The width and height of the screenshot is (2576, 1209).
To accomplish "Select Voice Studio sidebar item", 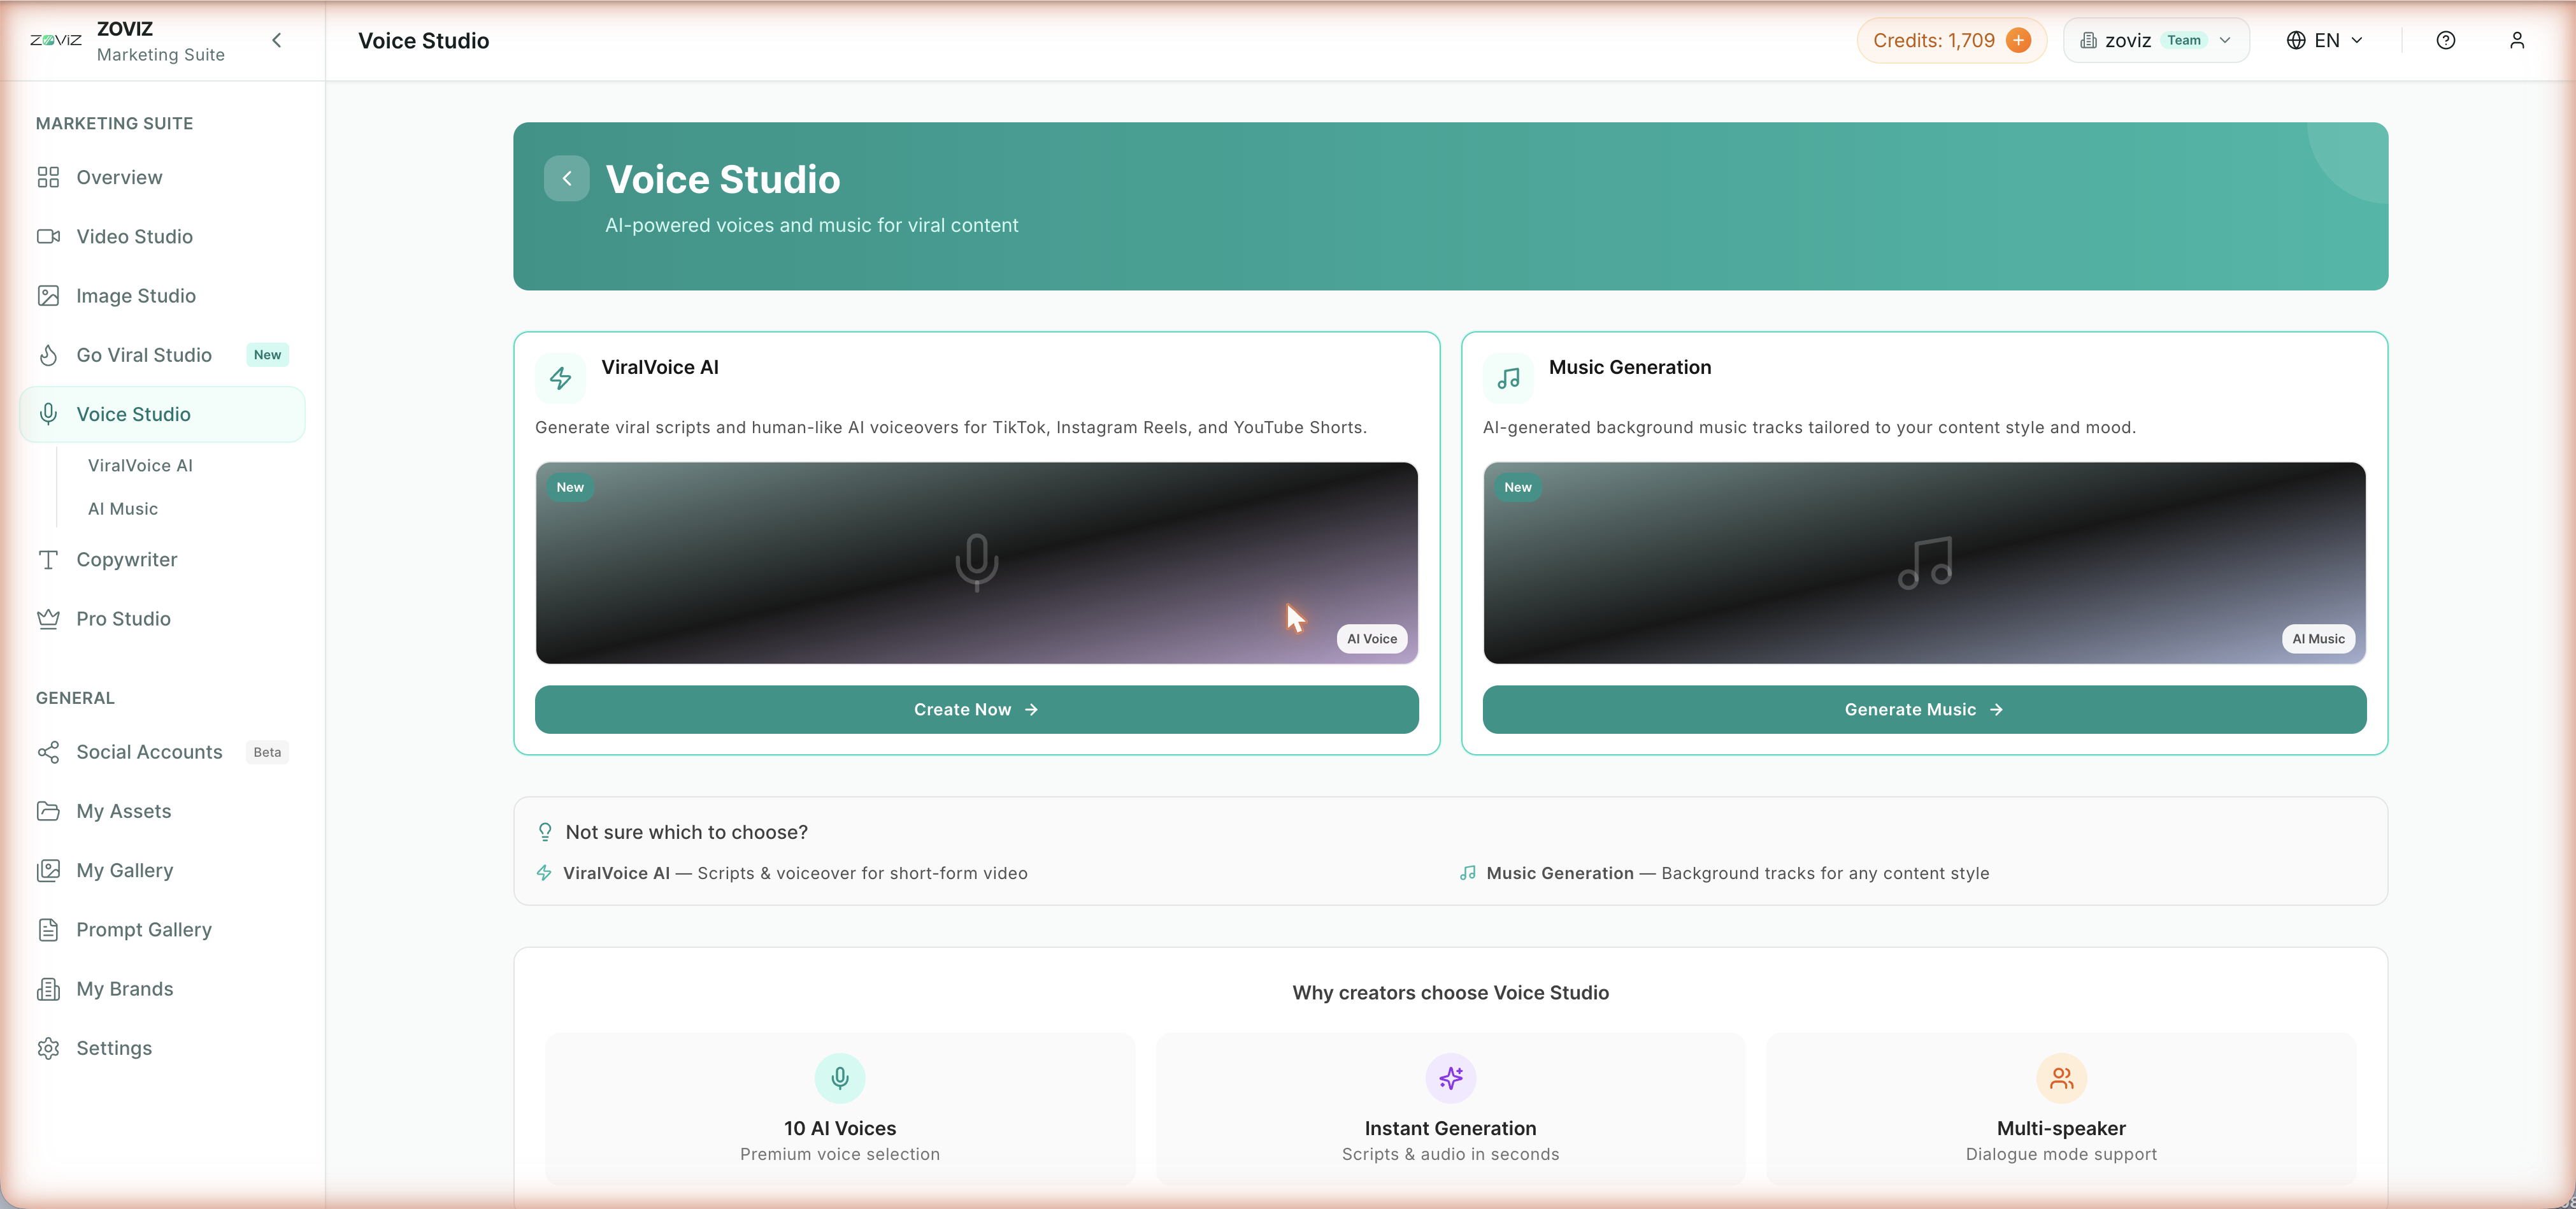I will point(162,414).
